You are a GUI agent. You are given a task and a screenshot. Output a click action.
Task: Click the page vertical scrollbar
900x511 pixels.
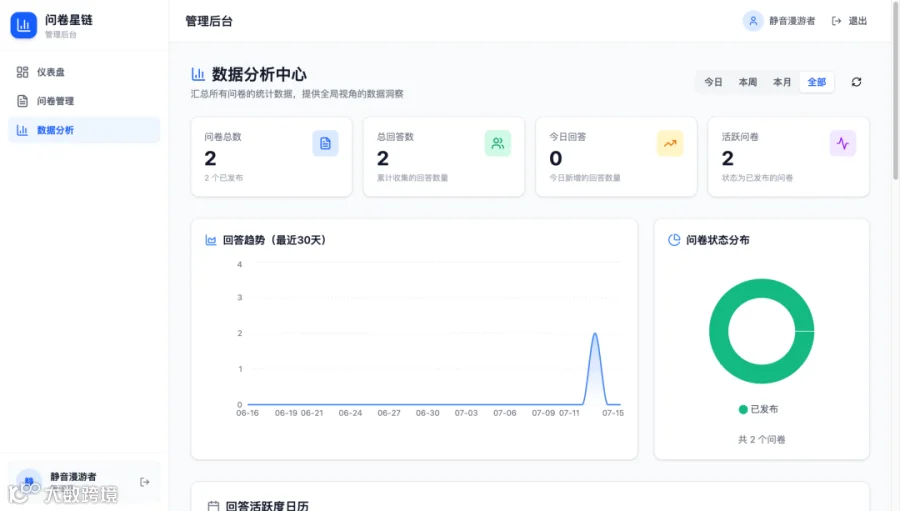click(x=895, y=92)
